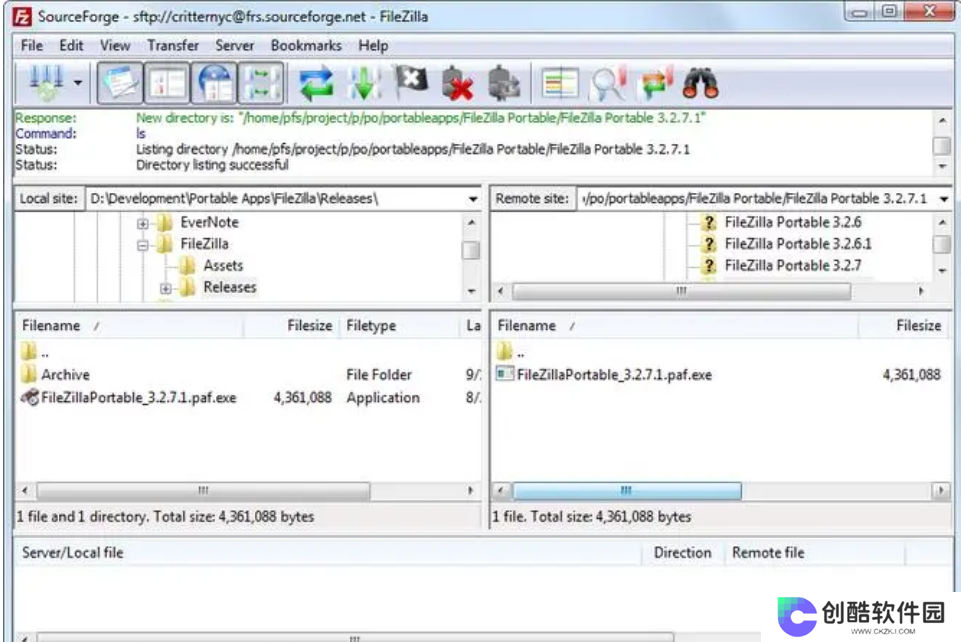Select FileZilla folder in local tree
Screen dimensions: 961x642
point(204,244)
